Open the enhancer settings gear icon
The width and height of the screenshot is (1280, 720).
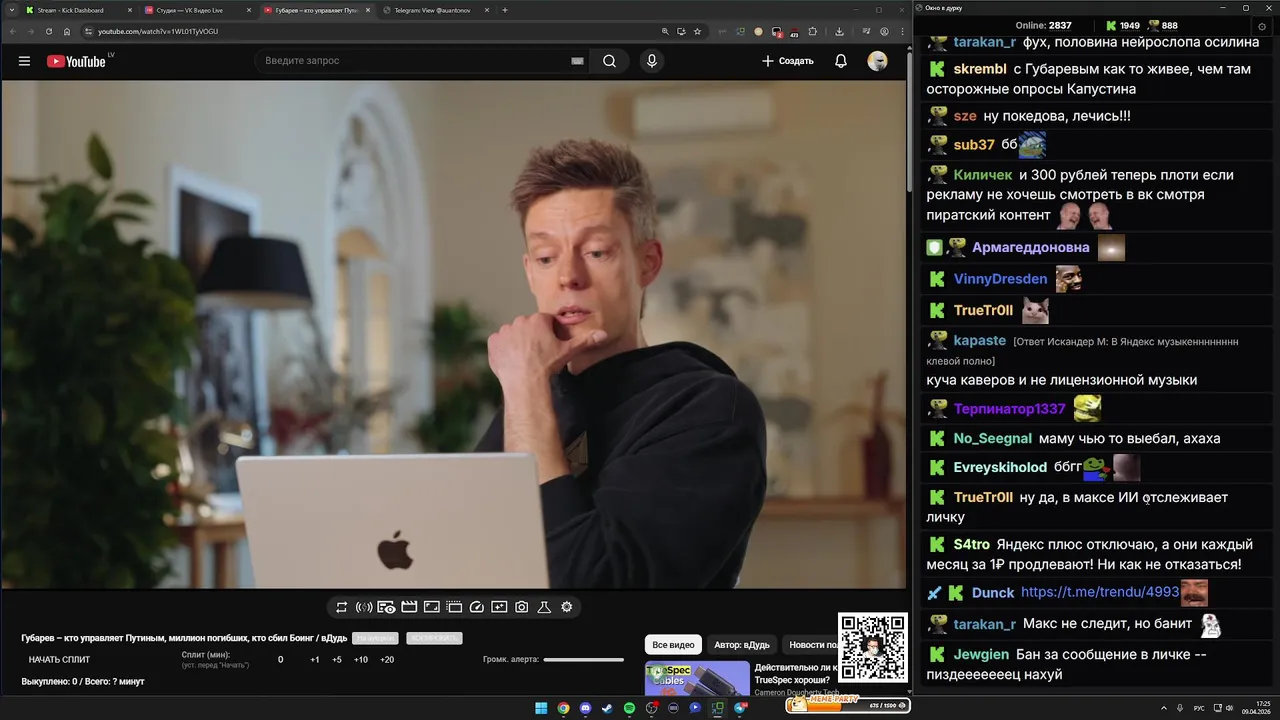pyautogui.click(x=567, y=607)
